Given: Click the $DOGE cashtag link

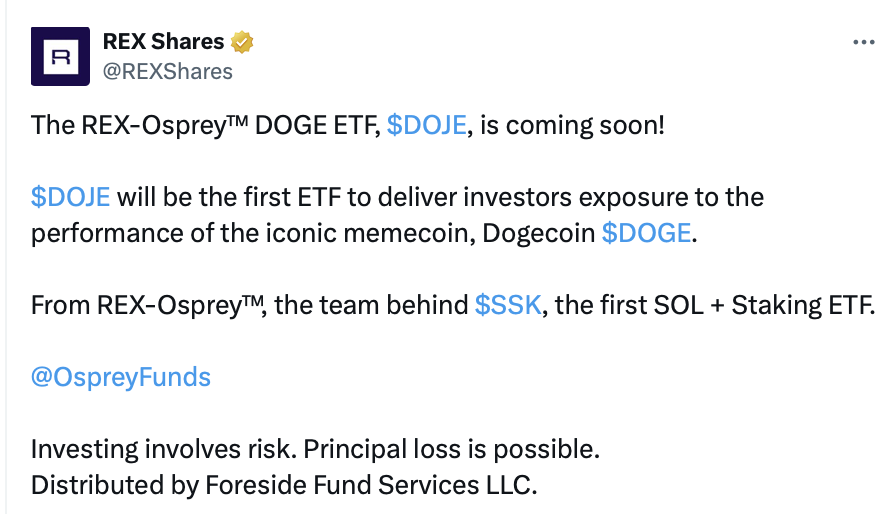Looking at the screenshot, I should [646, 232].
